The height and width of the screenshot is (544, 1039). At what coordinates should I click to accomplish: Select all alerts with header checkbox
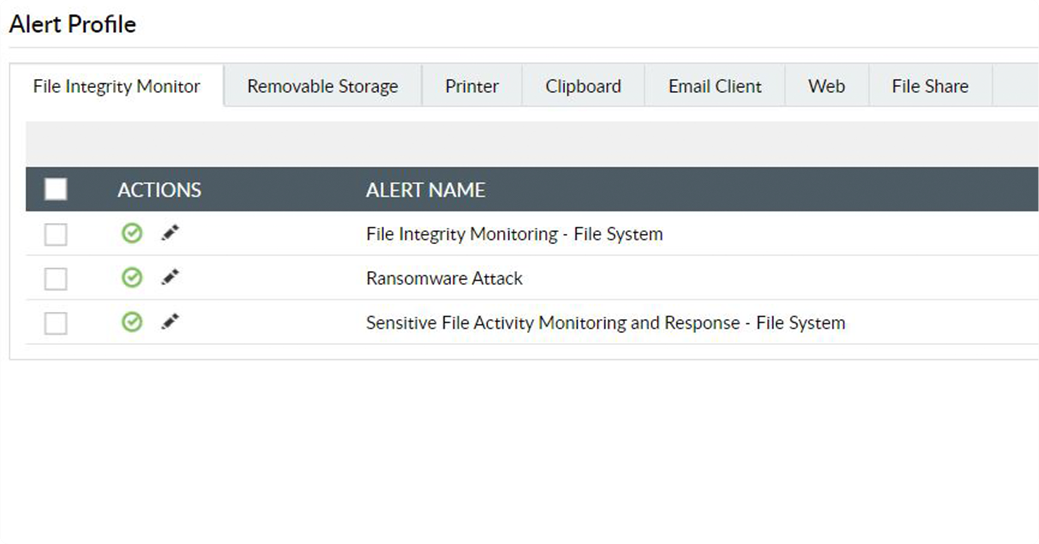[56, 189]
